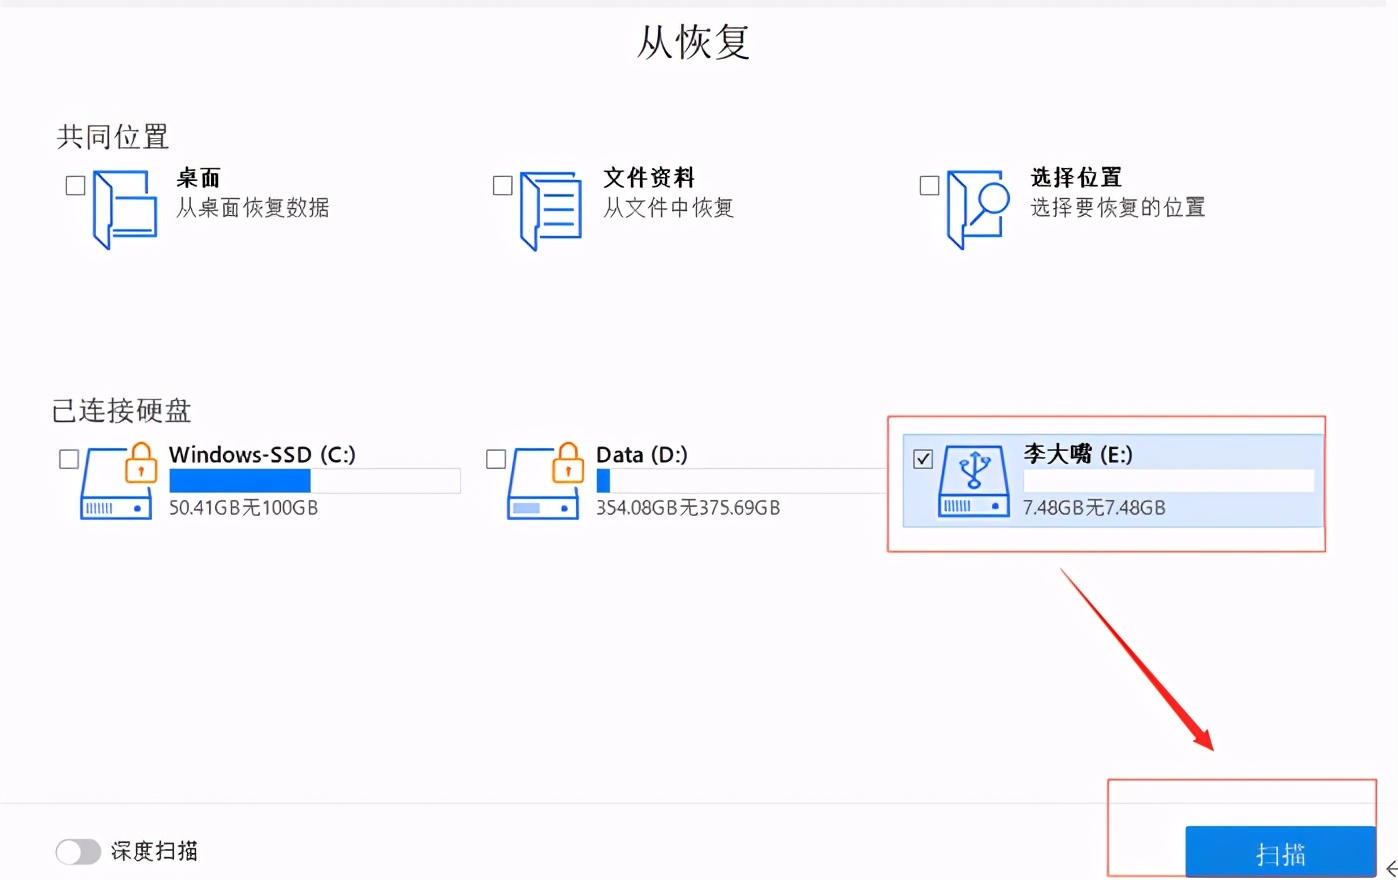
Task: Check the 选择位置 checkbox
Action: (x=929, y=185)
